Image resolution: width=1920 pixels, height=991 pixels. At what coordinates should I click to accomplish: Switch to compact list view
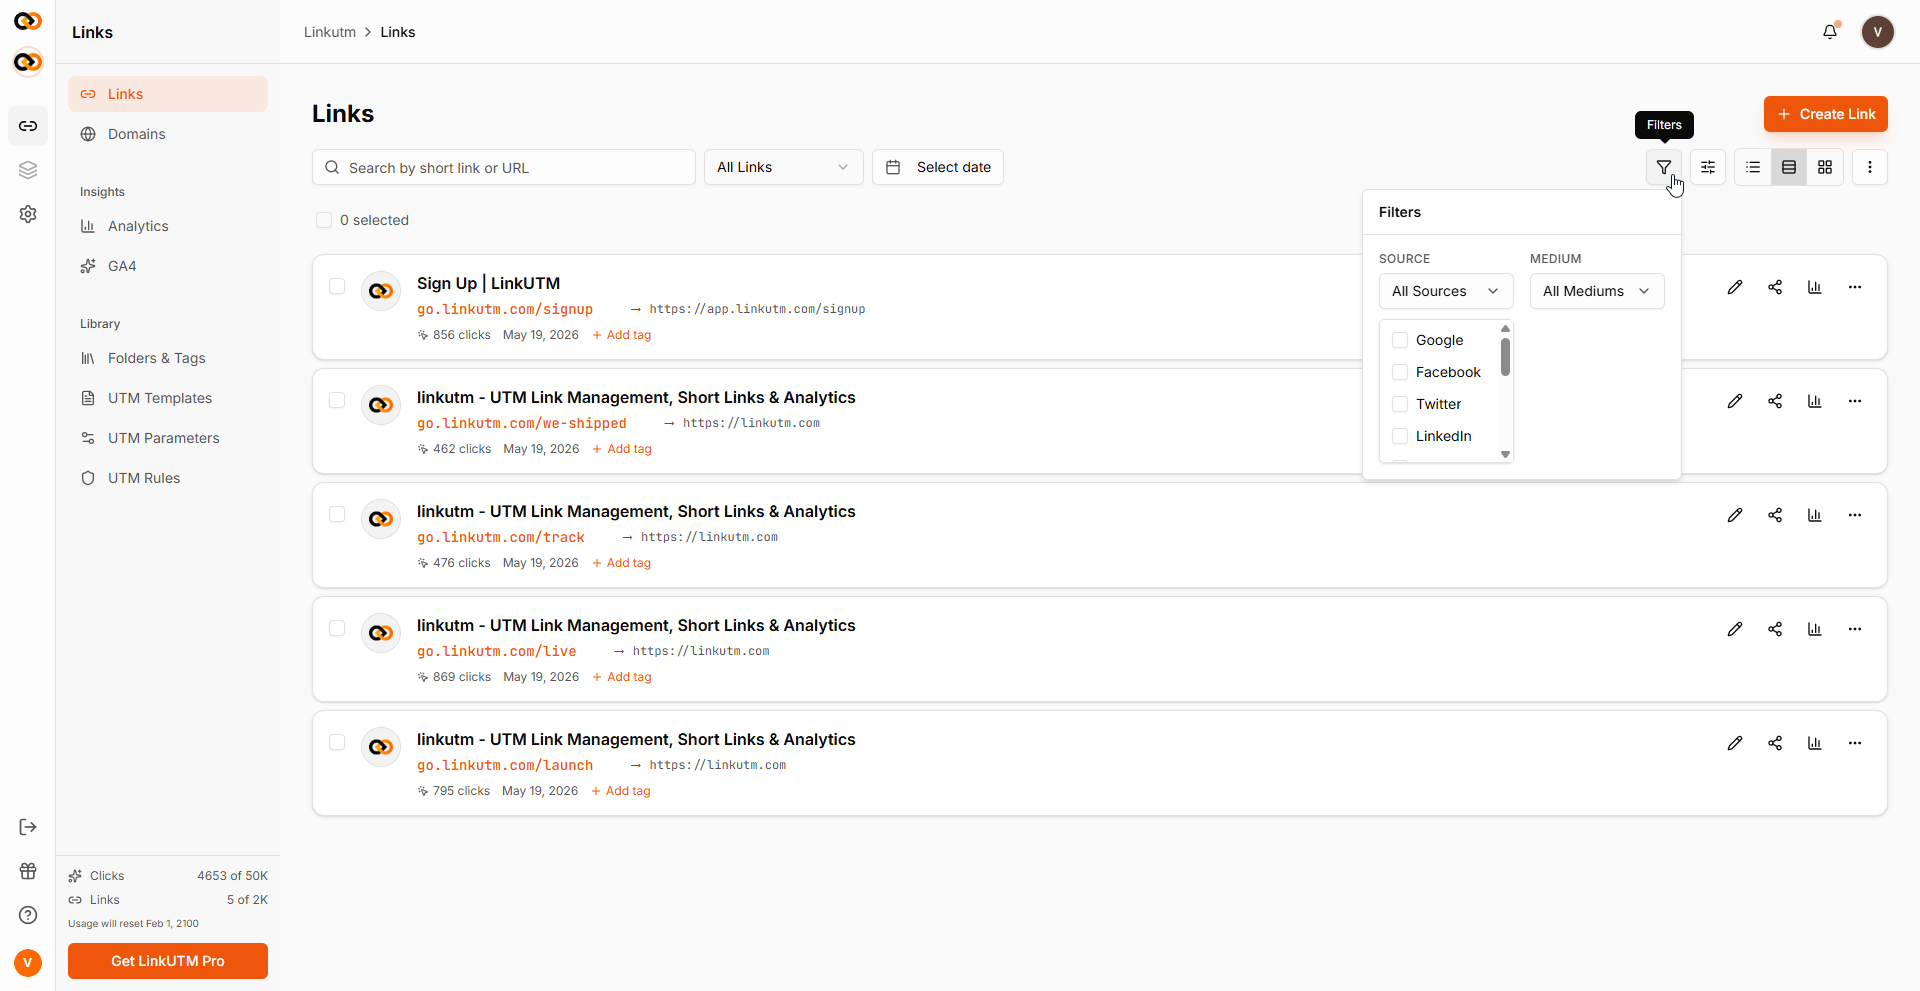click(x=1753, y=167)
